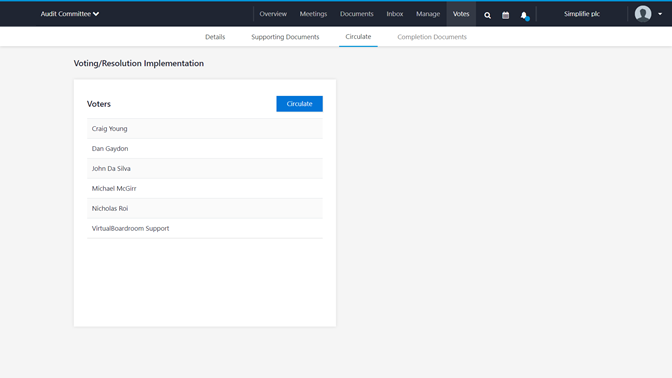Viewport: 672px width, 378px height.
Task: Open the Manage menu item
Action: pyautogui.click(x=428, y=14)
